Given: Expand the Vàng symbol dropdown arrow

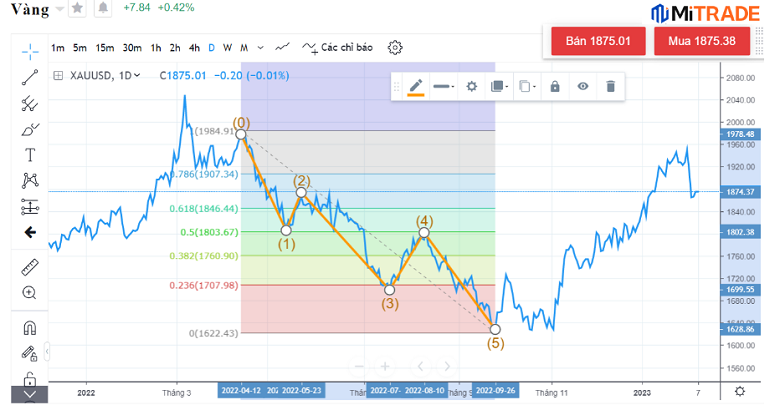Looking at the screenshot, I should tap(62, 8).
